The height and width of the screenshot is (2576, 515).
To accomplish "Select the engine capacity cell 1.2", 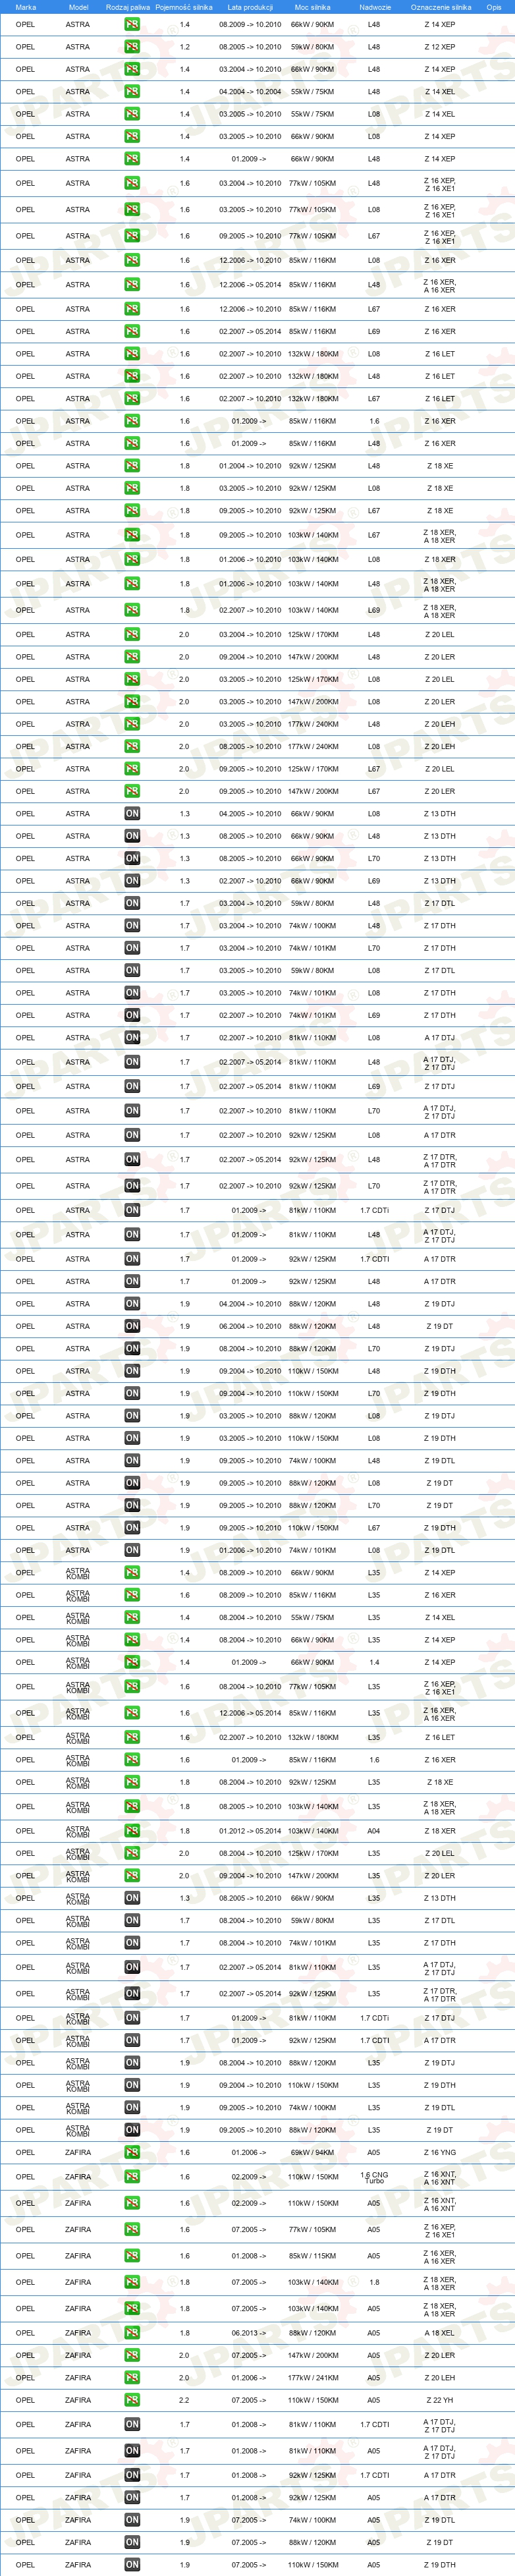I will point(184,47).
